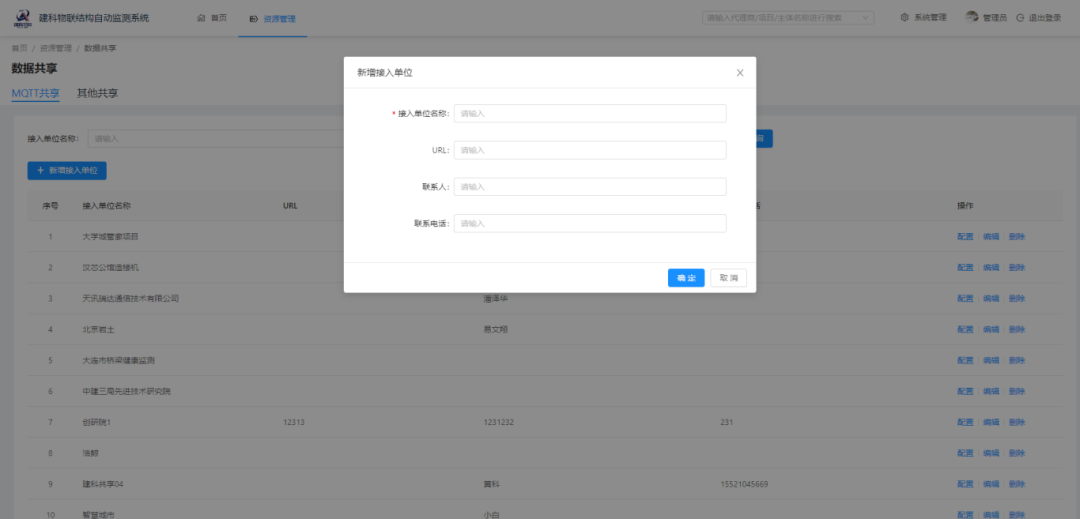Image resolution: width=1080 pixels, height=519 pixels.
Task: Open 系统管理 settings
Action: click(924, 18)
